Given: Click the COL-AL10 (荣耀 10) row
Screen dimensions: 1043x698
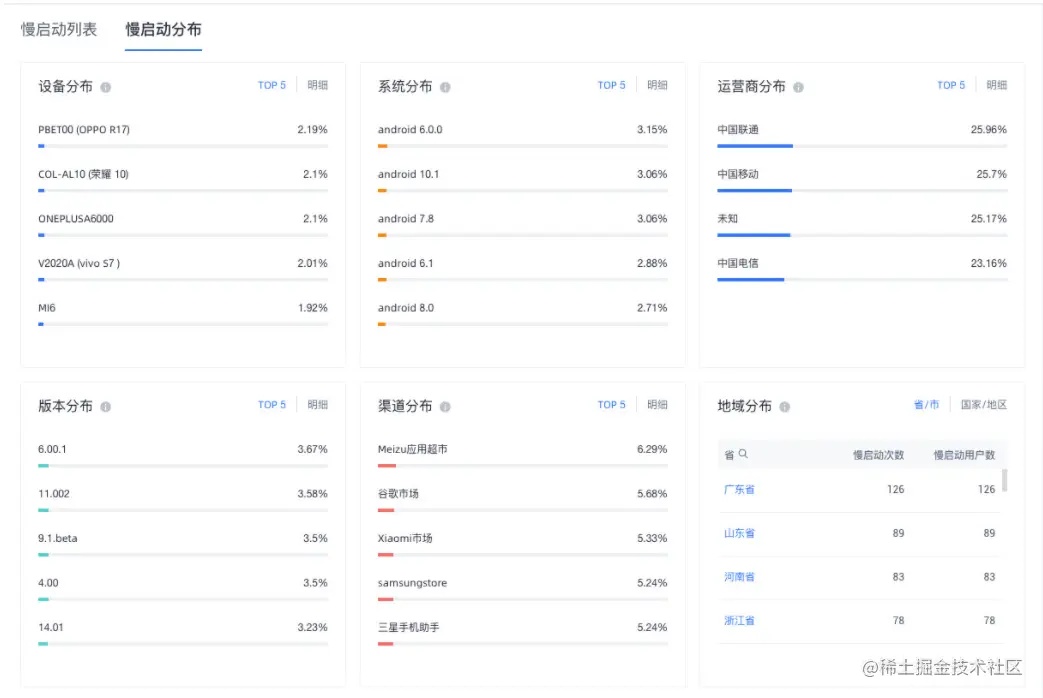Looking at the screenshot, I should 183,180.
